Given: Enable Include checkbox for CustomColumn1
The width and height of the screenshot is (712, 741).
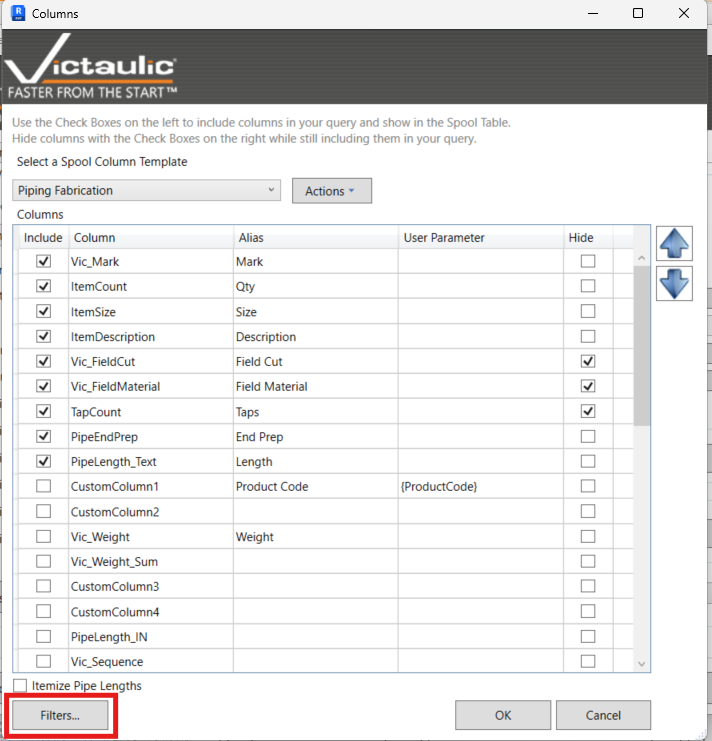Looking at the screenshot, I should click(x=43, y=487).
